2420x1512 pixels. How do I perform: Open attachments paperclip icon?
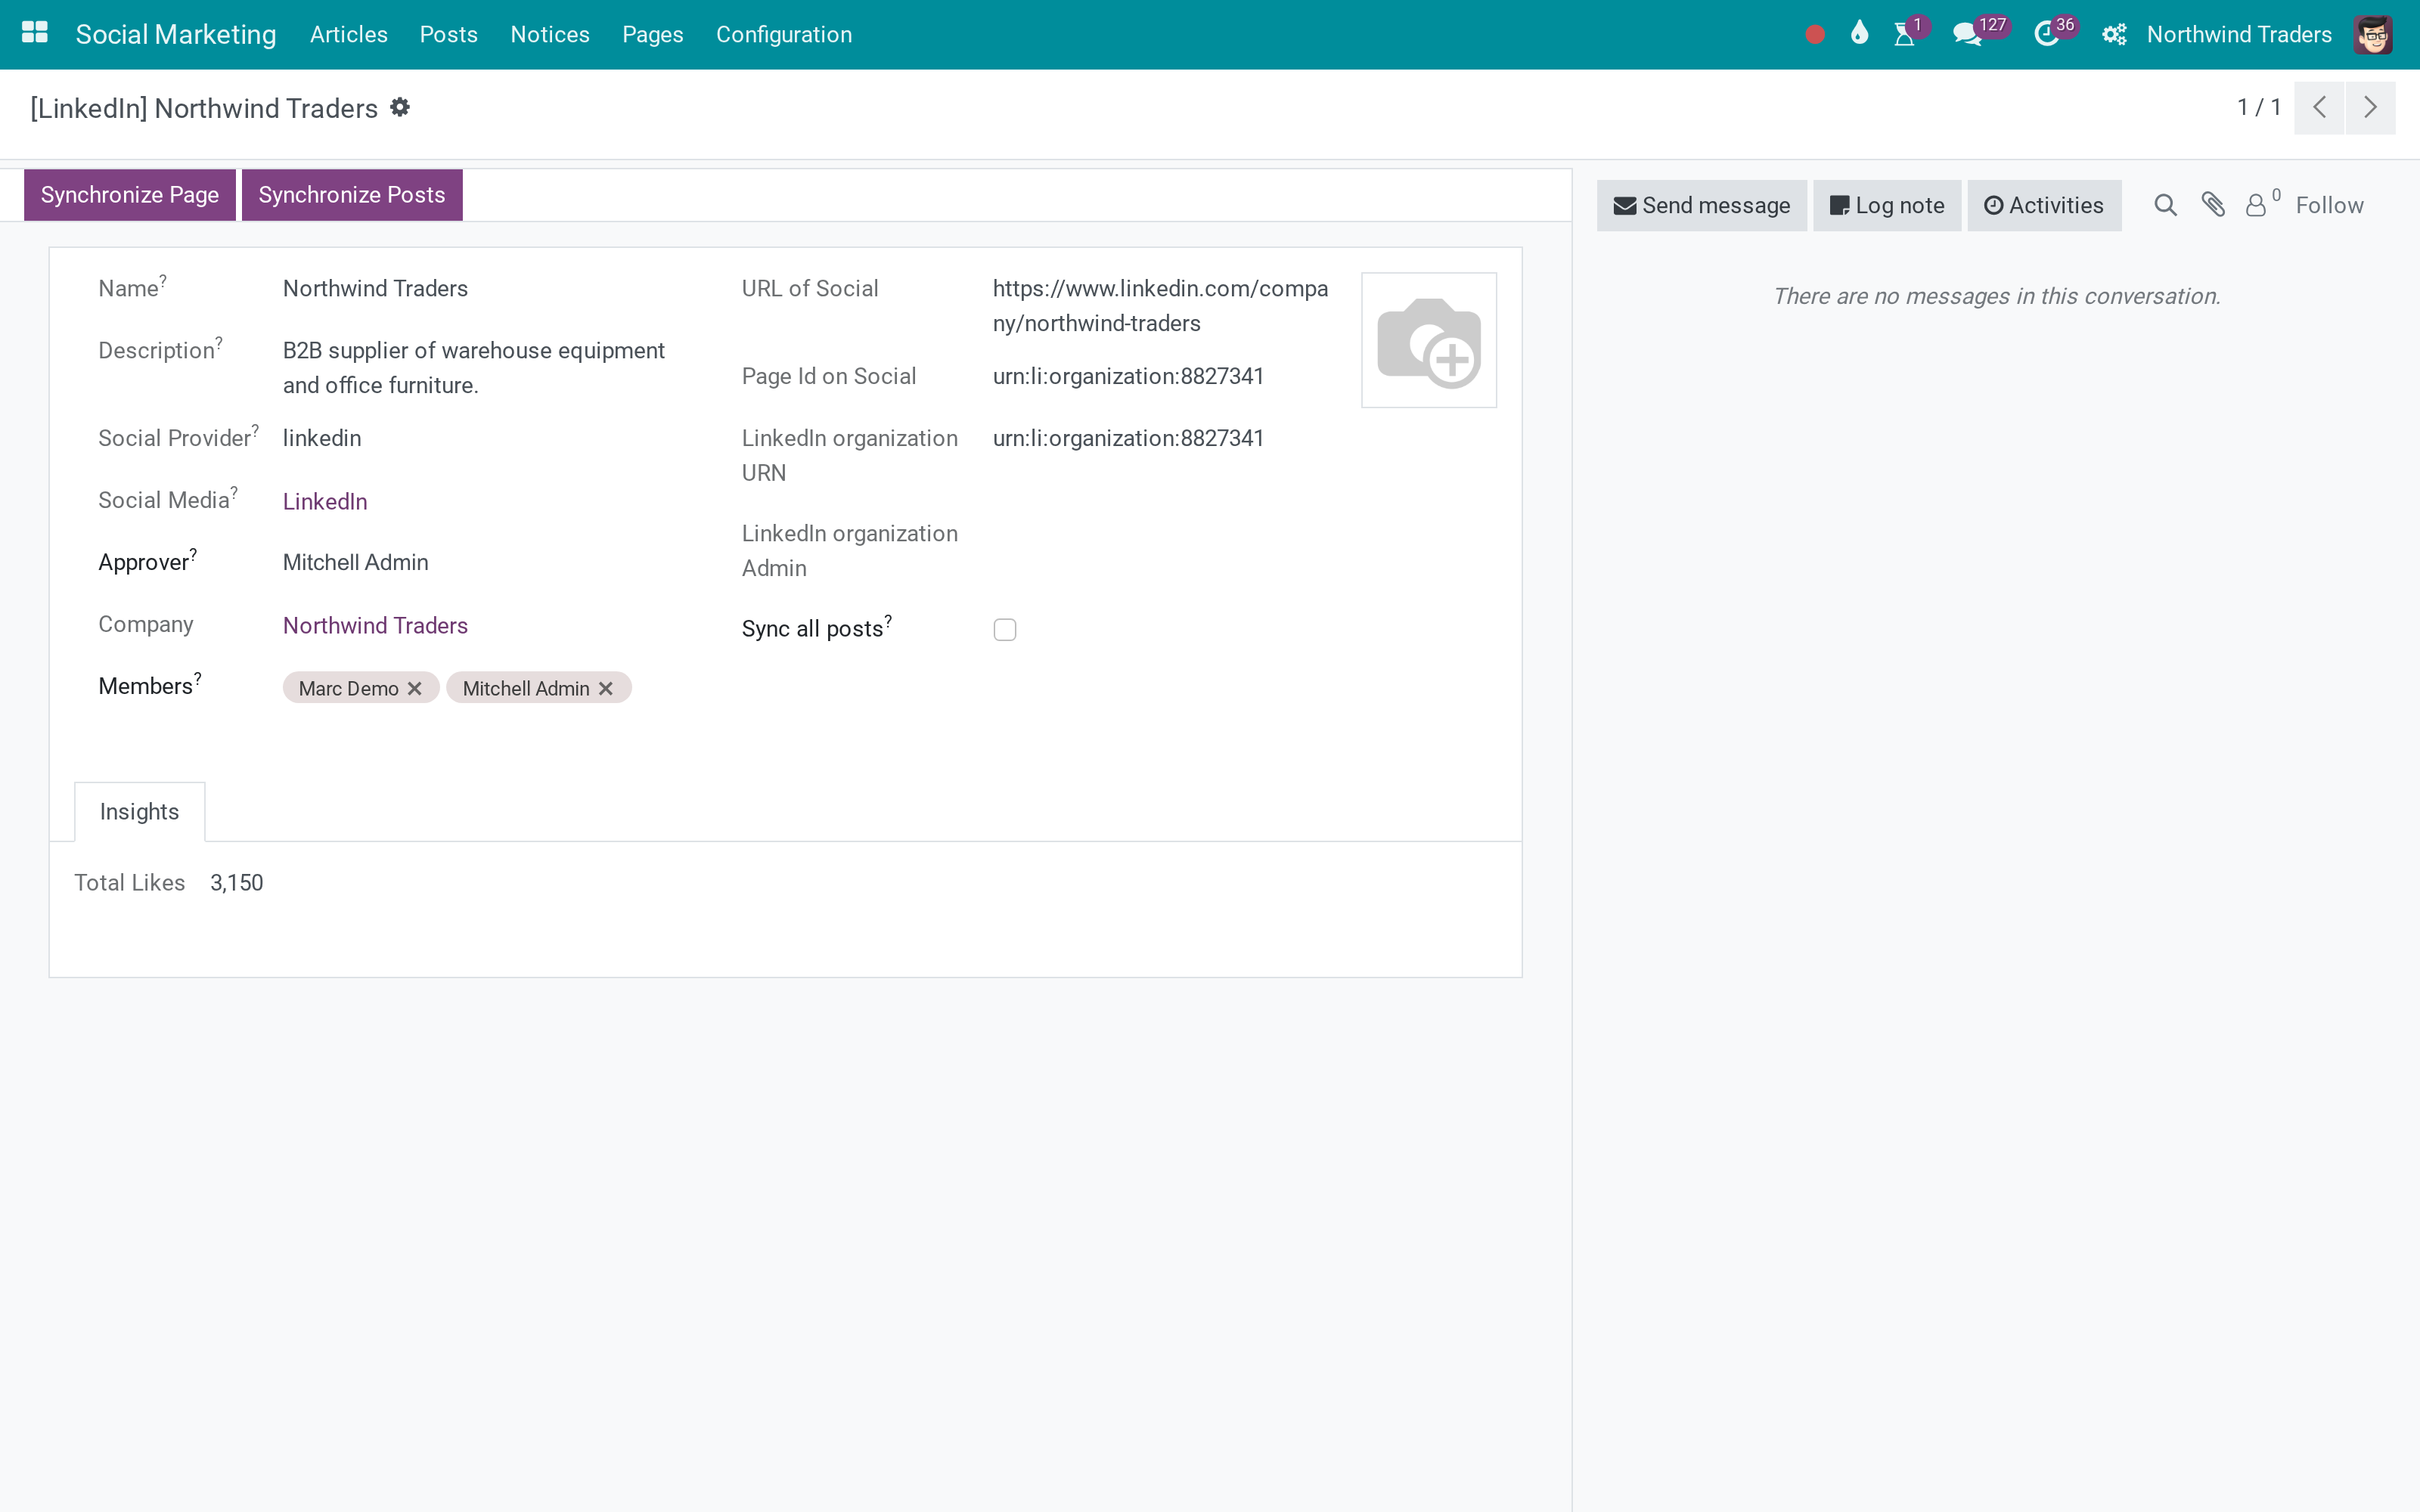tap(2213, 205)
